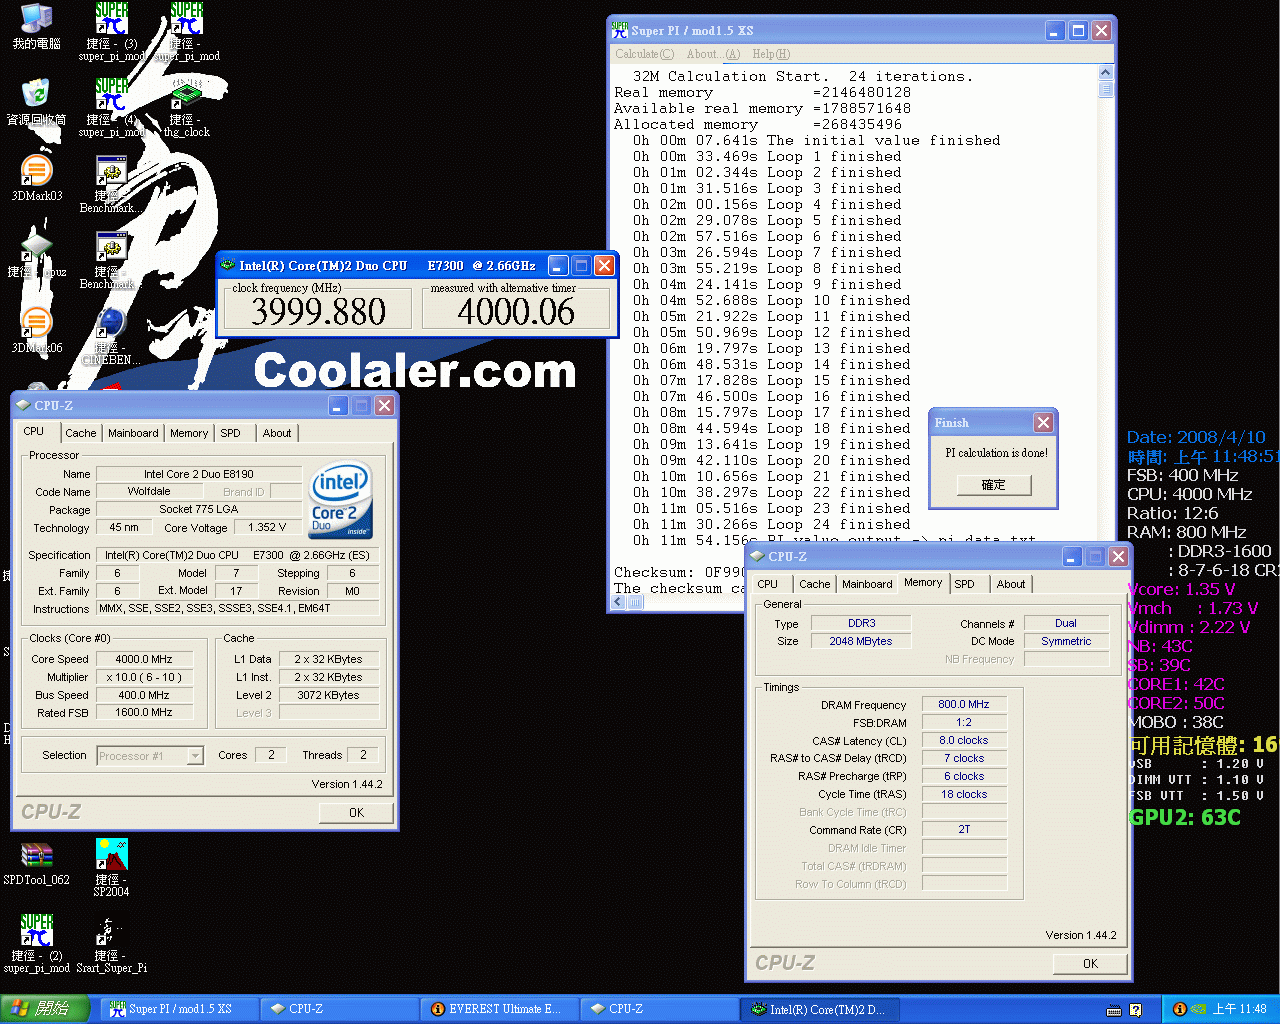Click the processor name Intel Core 2 Duo E8190

(198, 474)
